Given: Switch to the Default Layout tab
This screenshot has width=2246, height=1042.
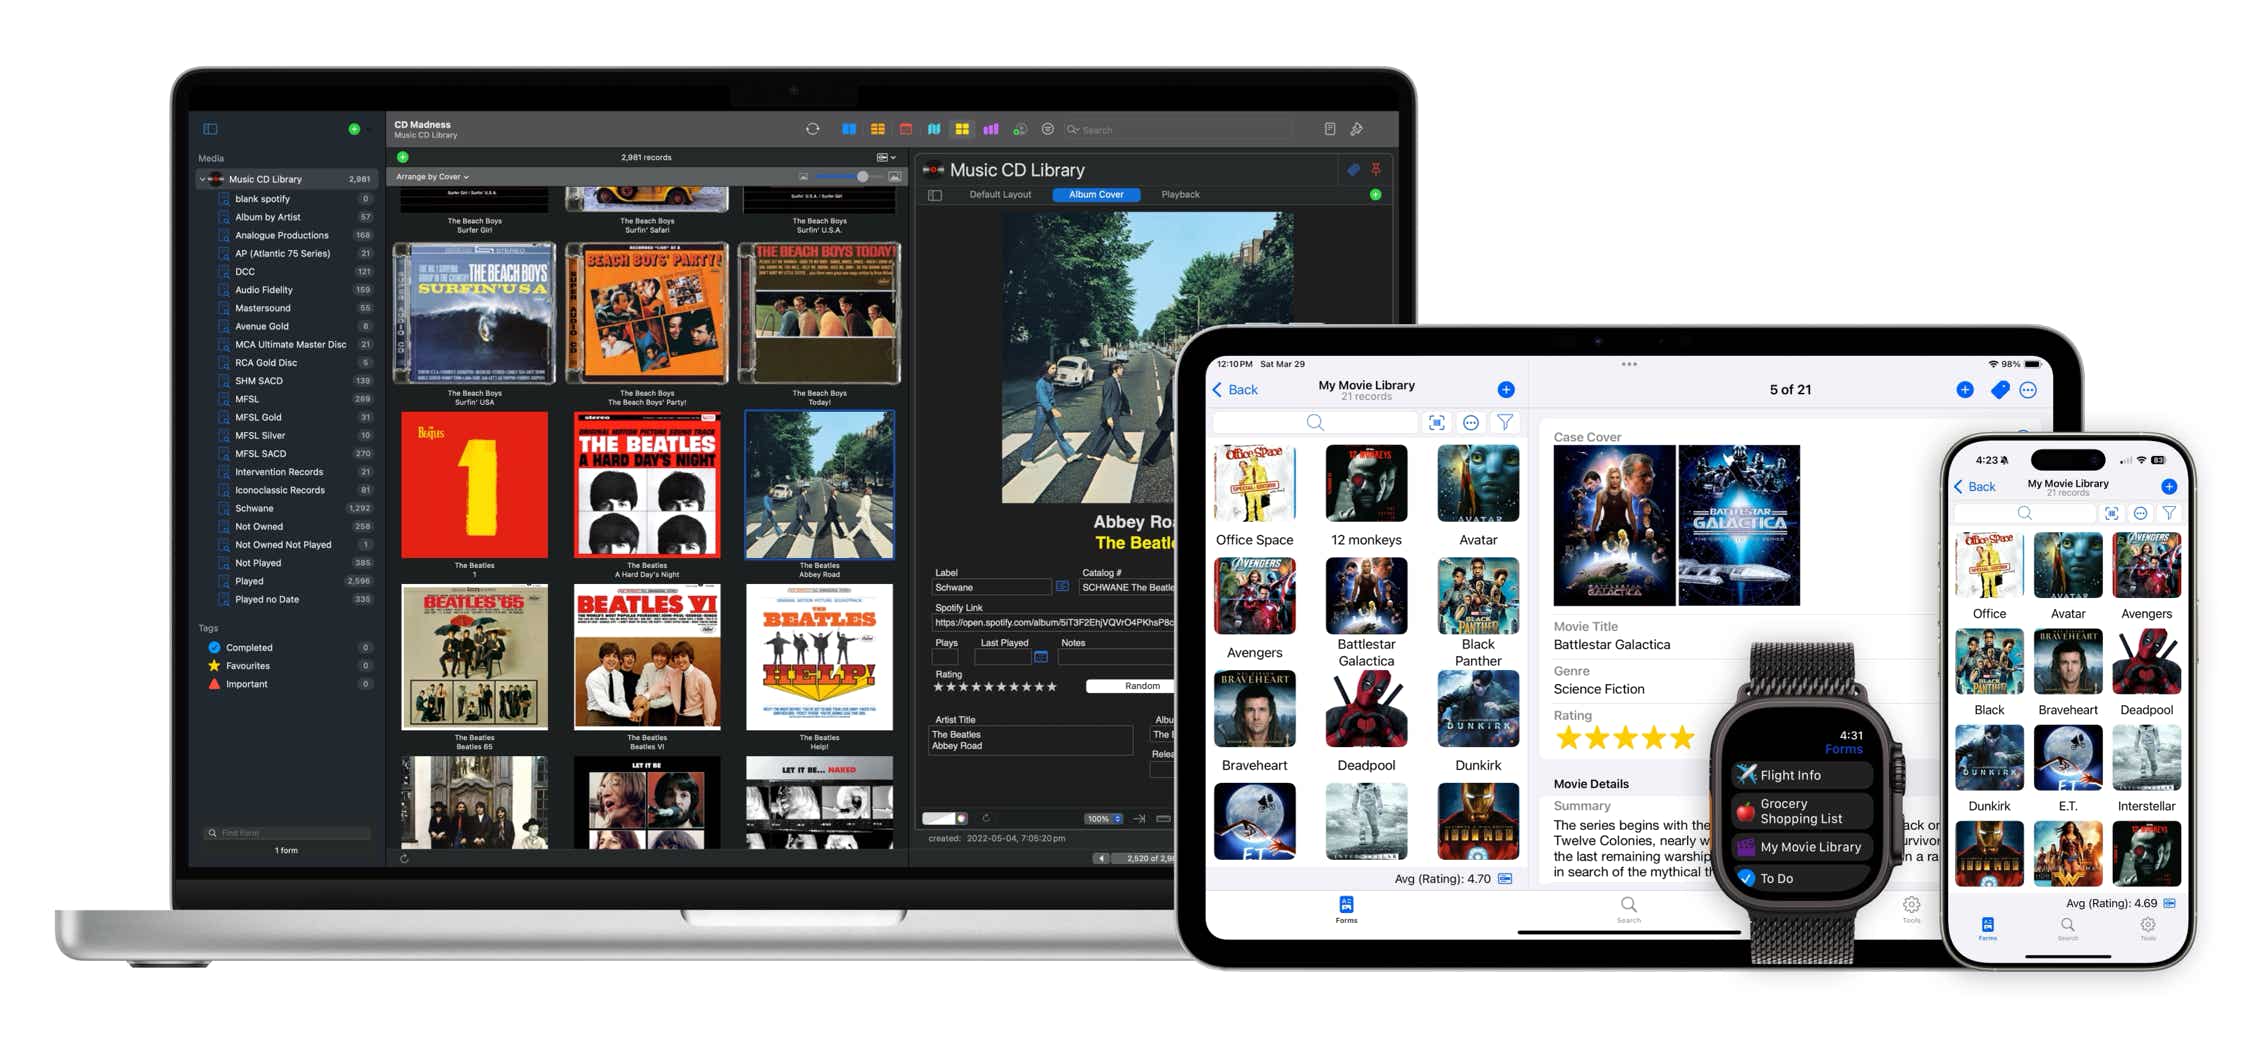Looking at the screenshot, I should coord(1000,195).
